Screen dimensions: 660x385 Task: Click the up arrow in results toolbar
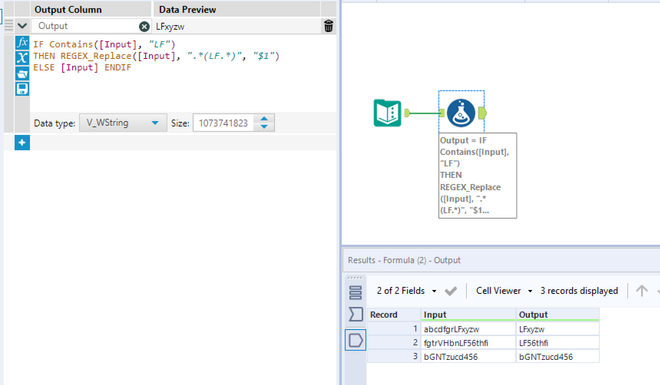pos(641,291)
